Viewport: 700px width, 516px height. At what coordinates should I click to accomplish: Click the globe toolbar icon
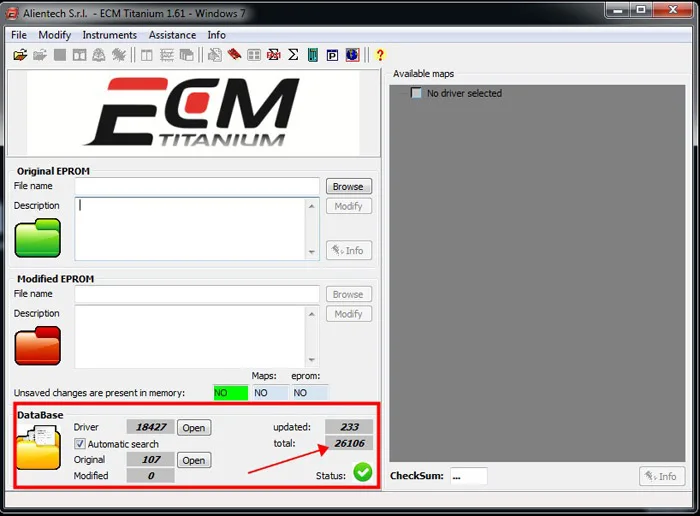(x=352, y=55)
